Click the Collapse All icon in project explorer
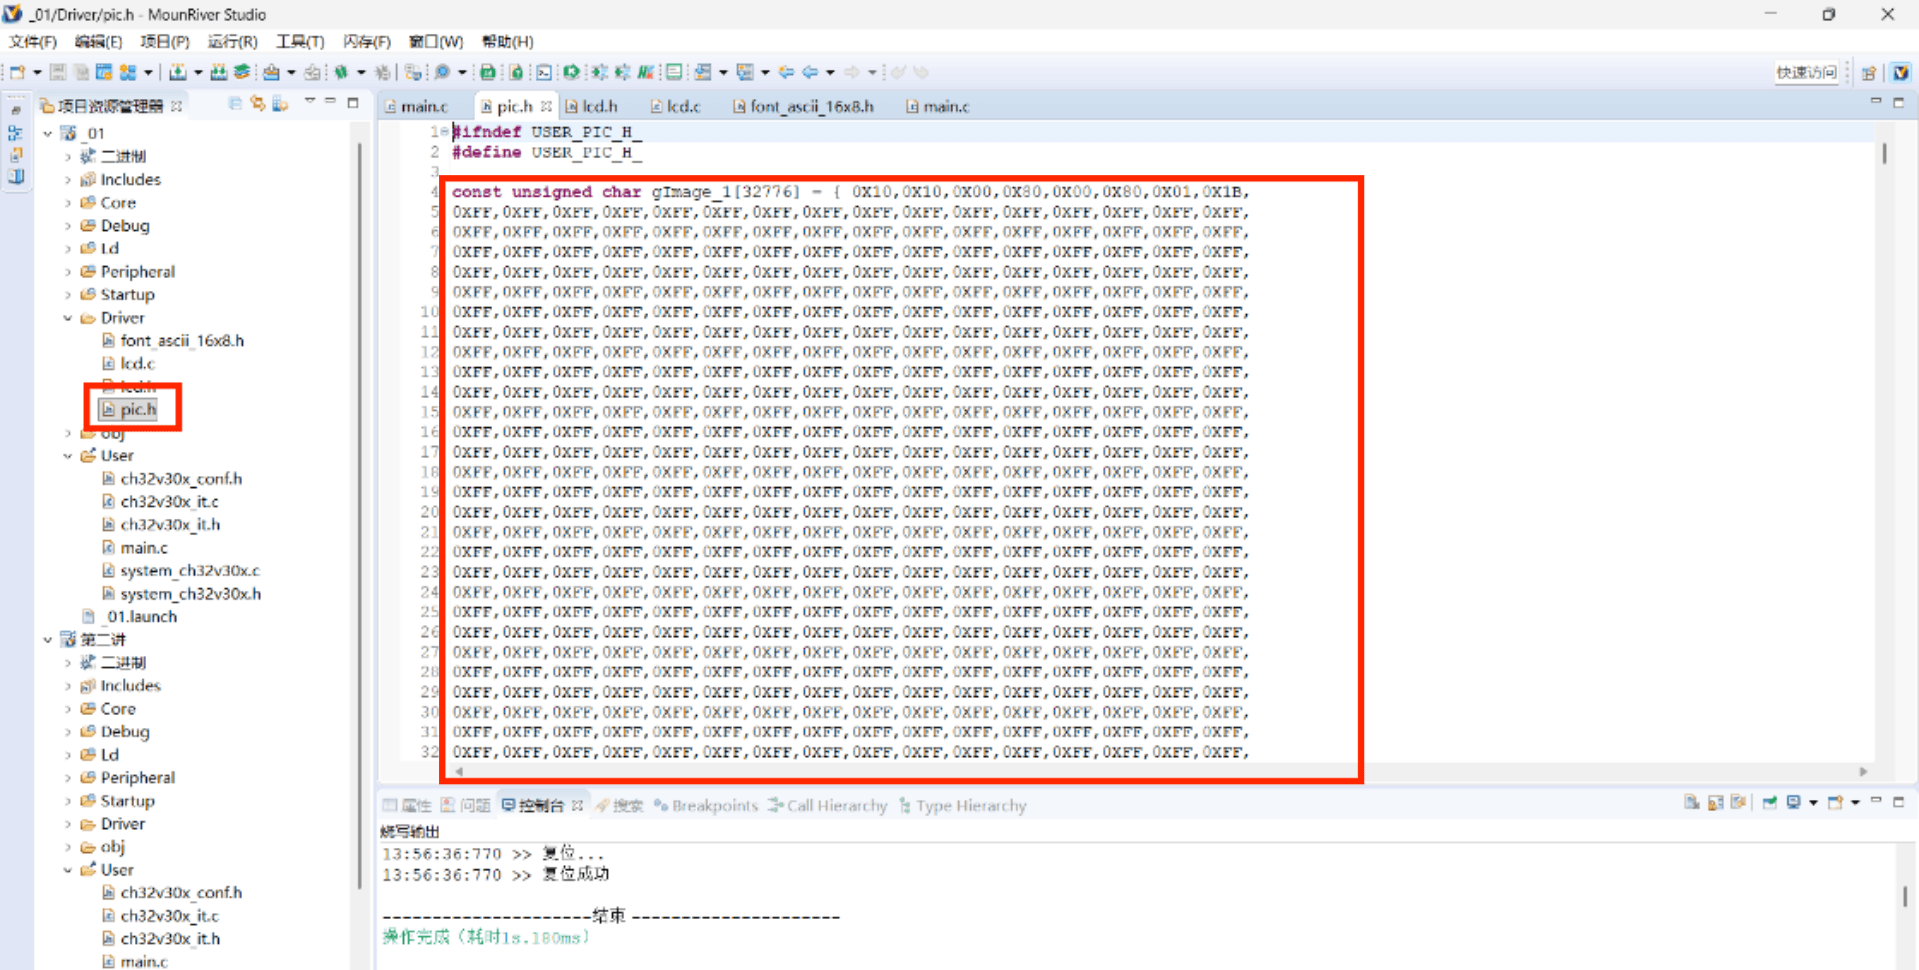This screenshot has width=1919, height=970. 235,103
